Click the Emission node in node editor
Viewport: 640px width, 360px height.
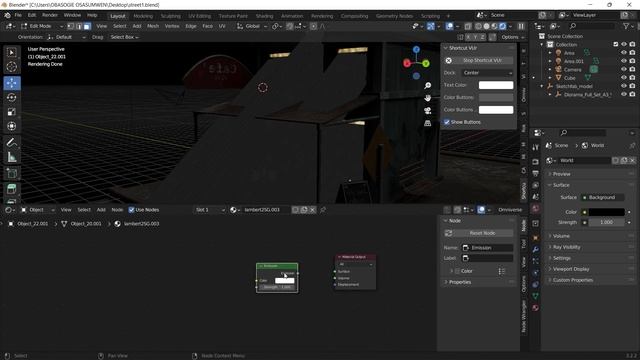tap(277, 278)
